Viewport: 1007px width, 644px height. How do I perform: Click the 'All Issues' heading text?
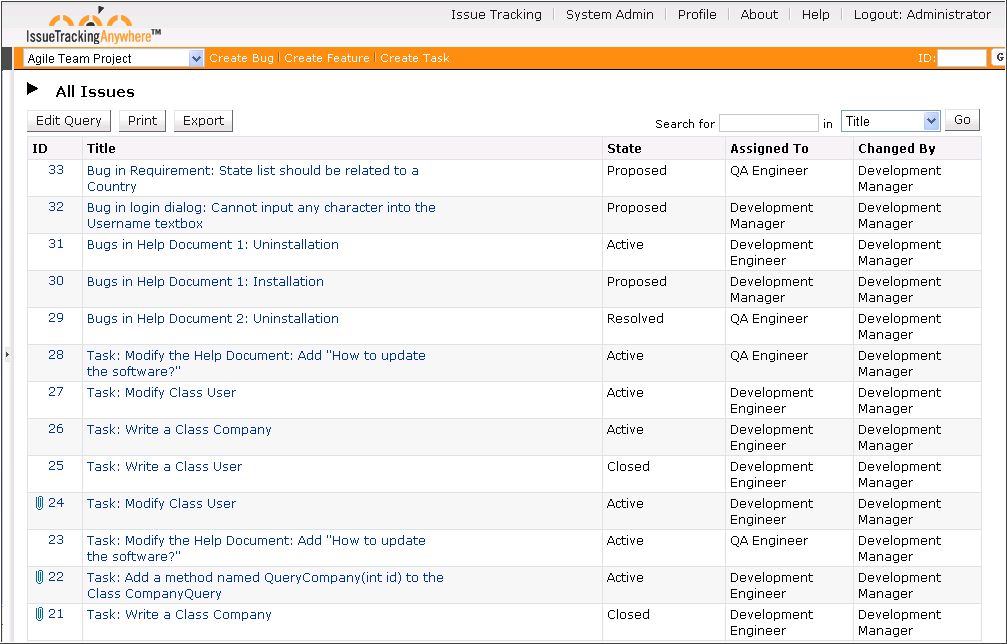pyautogui.click(x=95, y=92)
